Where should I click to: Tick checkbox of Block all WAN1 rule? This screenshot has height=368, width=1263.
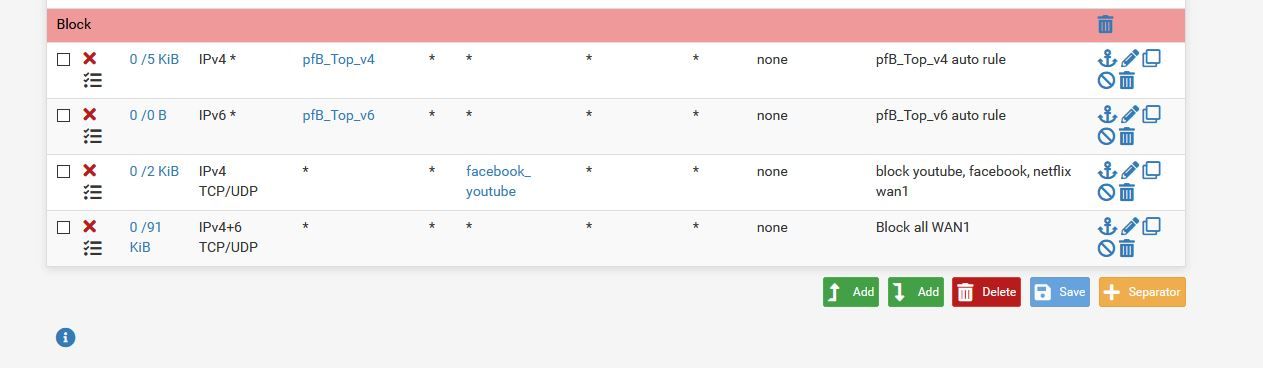[x=63, y=228]
